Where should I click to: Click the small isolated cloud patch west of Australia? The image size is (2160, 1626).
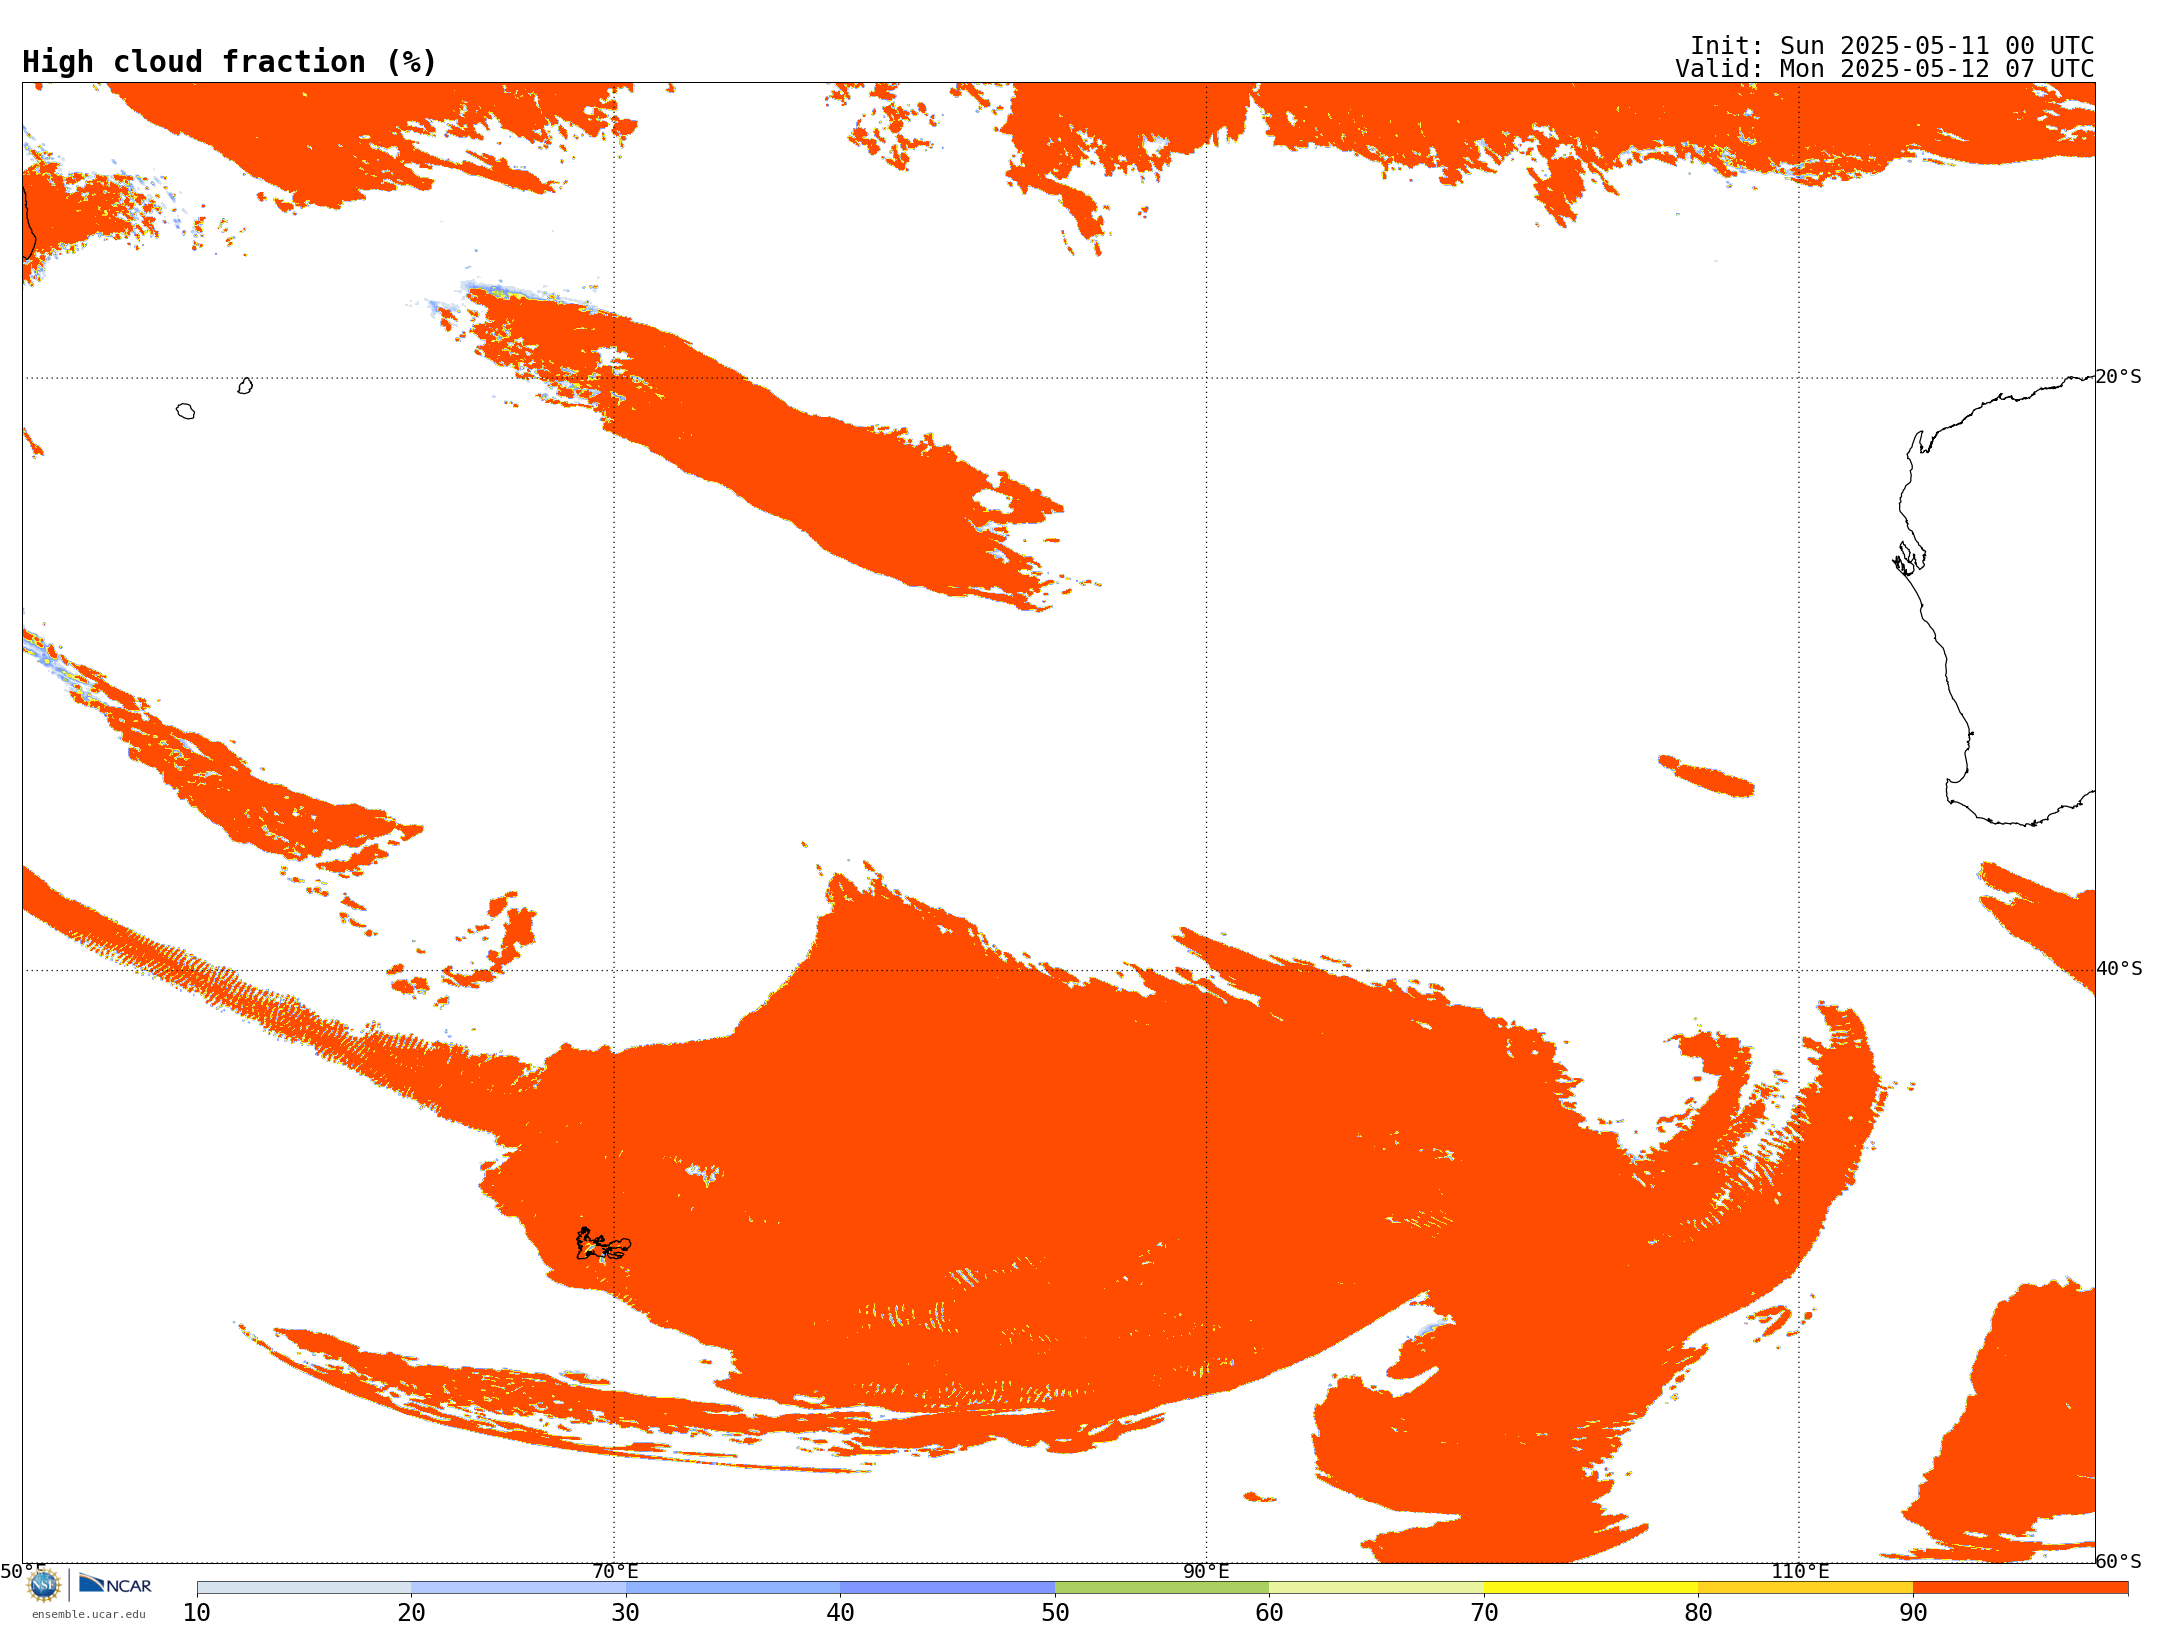(1706, 776)
